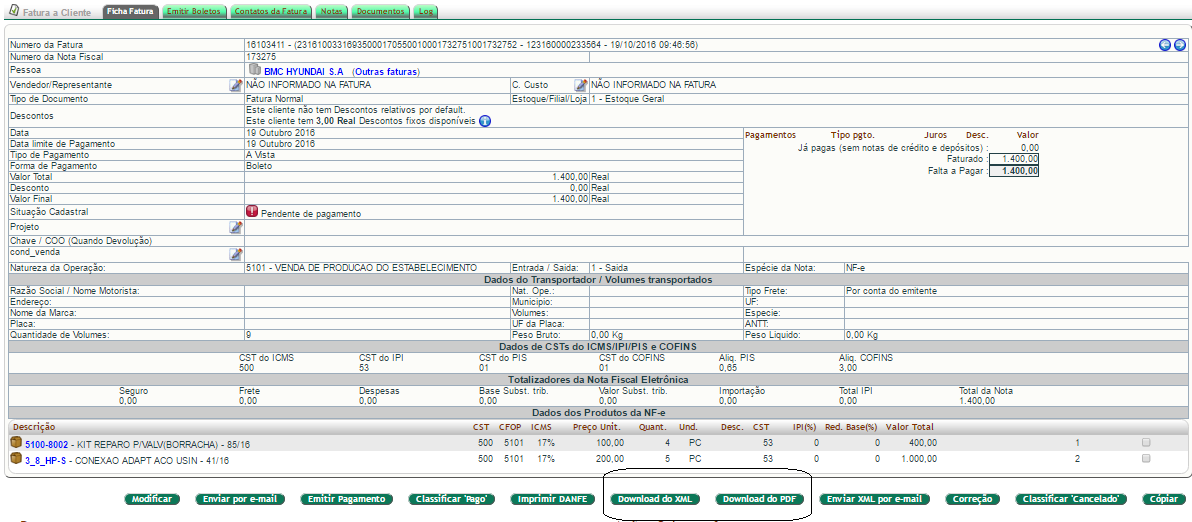Click the '5101 - VENDA DE PRODUCAO DO ESTABELECIMENTO' text
This screenshot has height=522, width=1192.
tap(362, 267)
